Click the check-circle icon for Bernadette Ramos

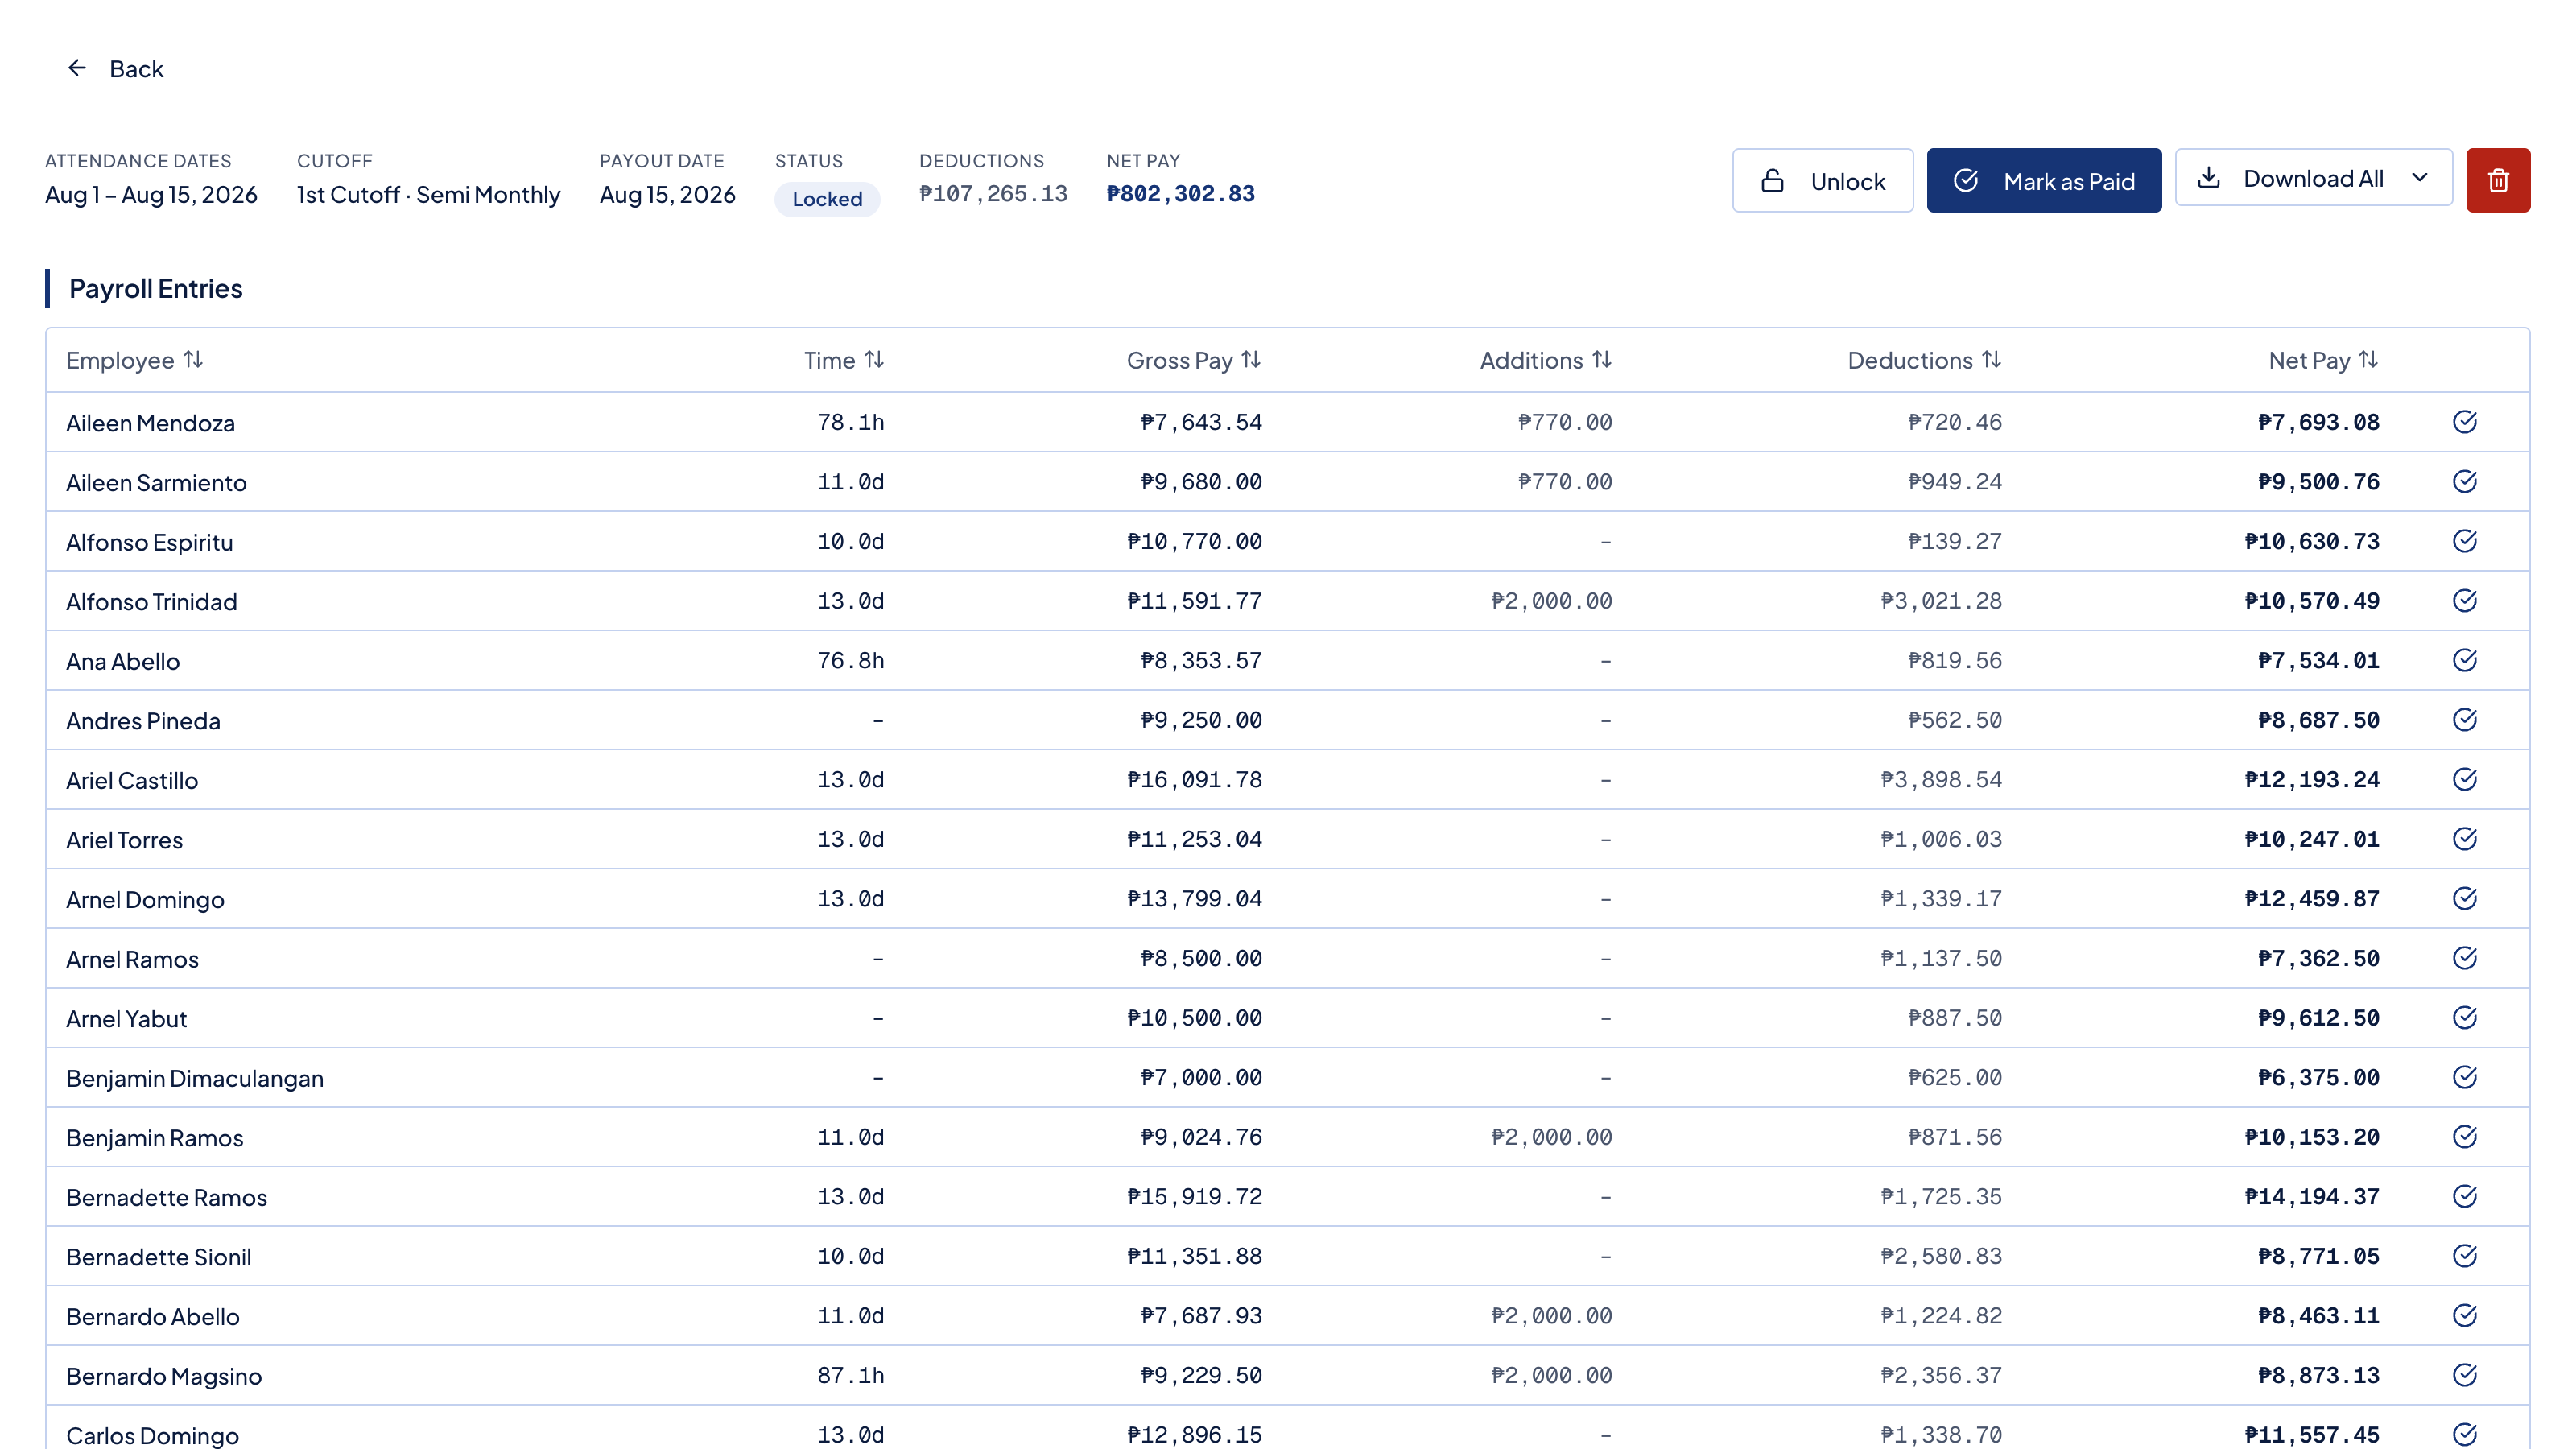click(x=2464, y=1197)
